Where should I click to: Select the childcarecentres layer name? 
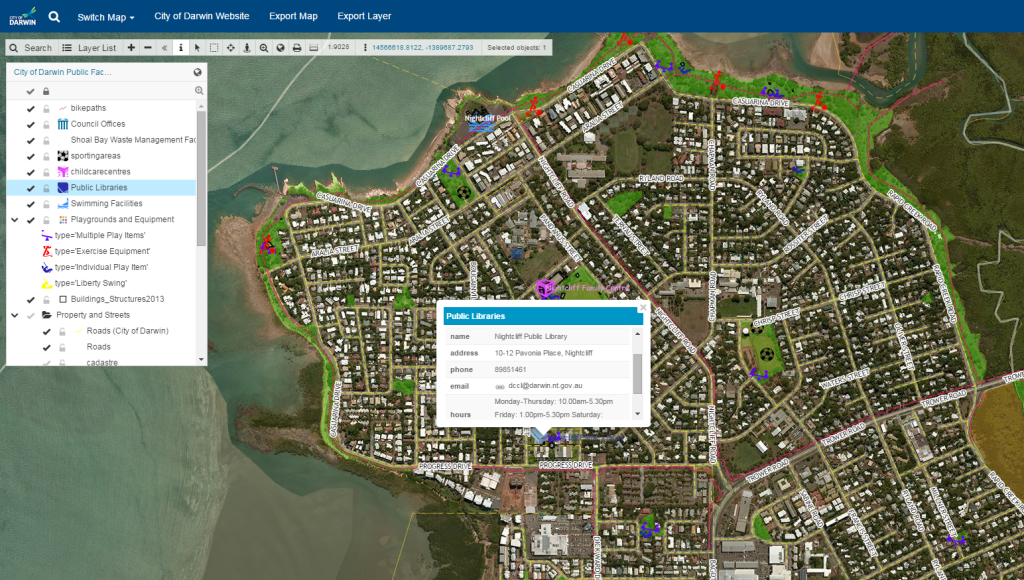101,171
